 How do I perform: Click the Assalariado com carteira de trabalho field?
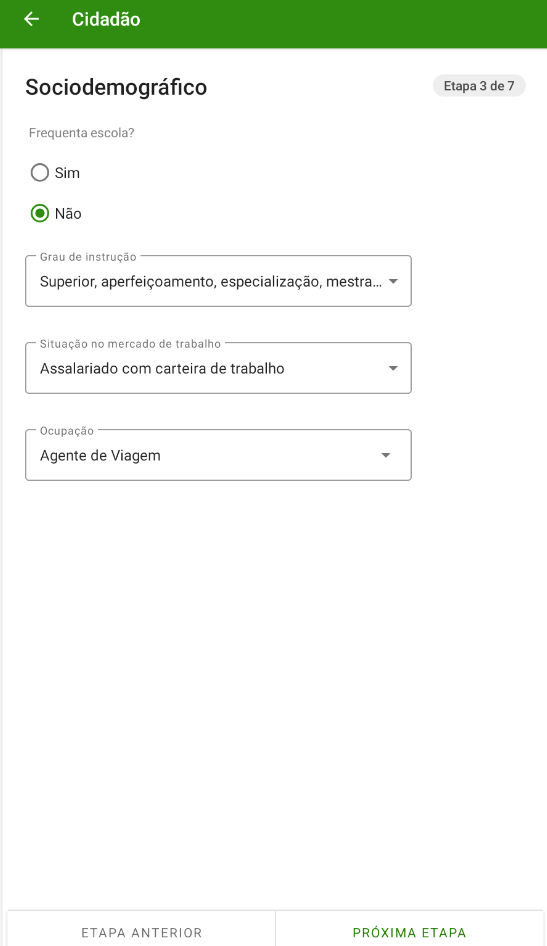(218, 368)
